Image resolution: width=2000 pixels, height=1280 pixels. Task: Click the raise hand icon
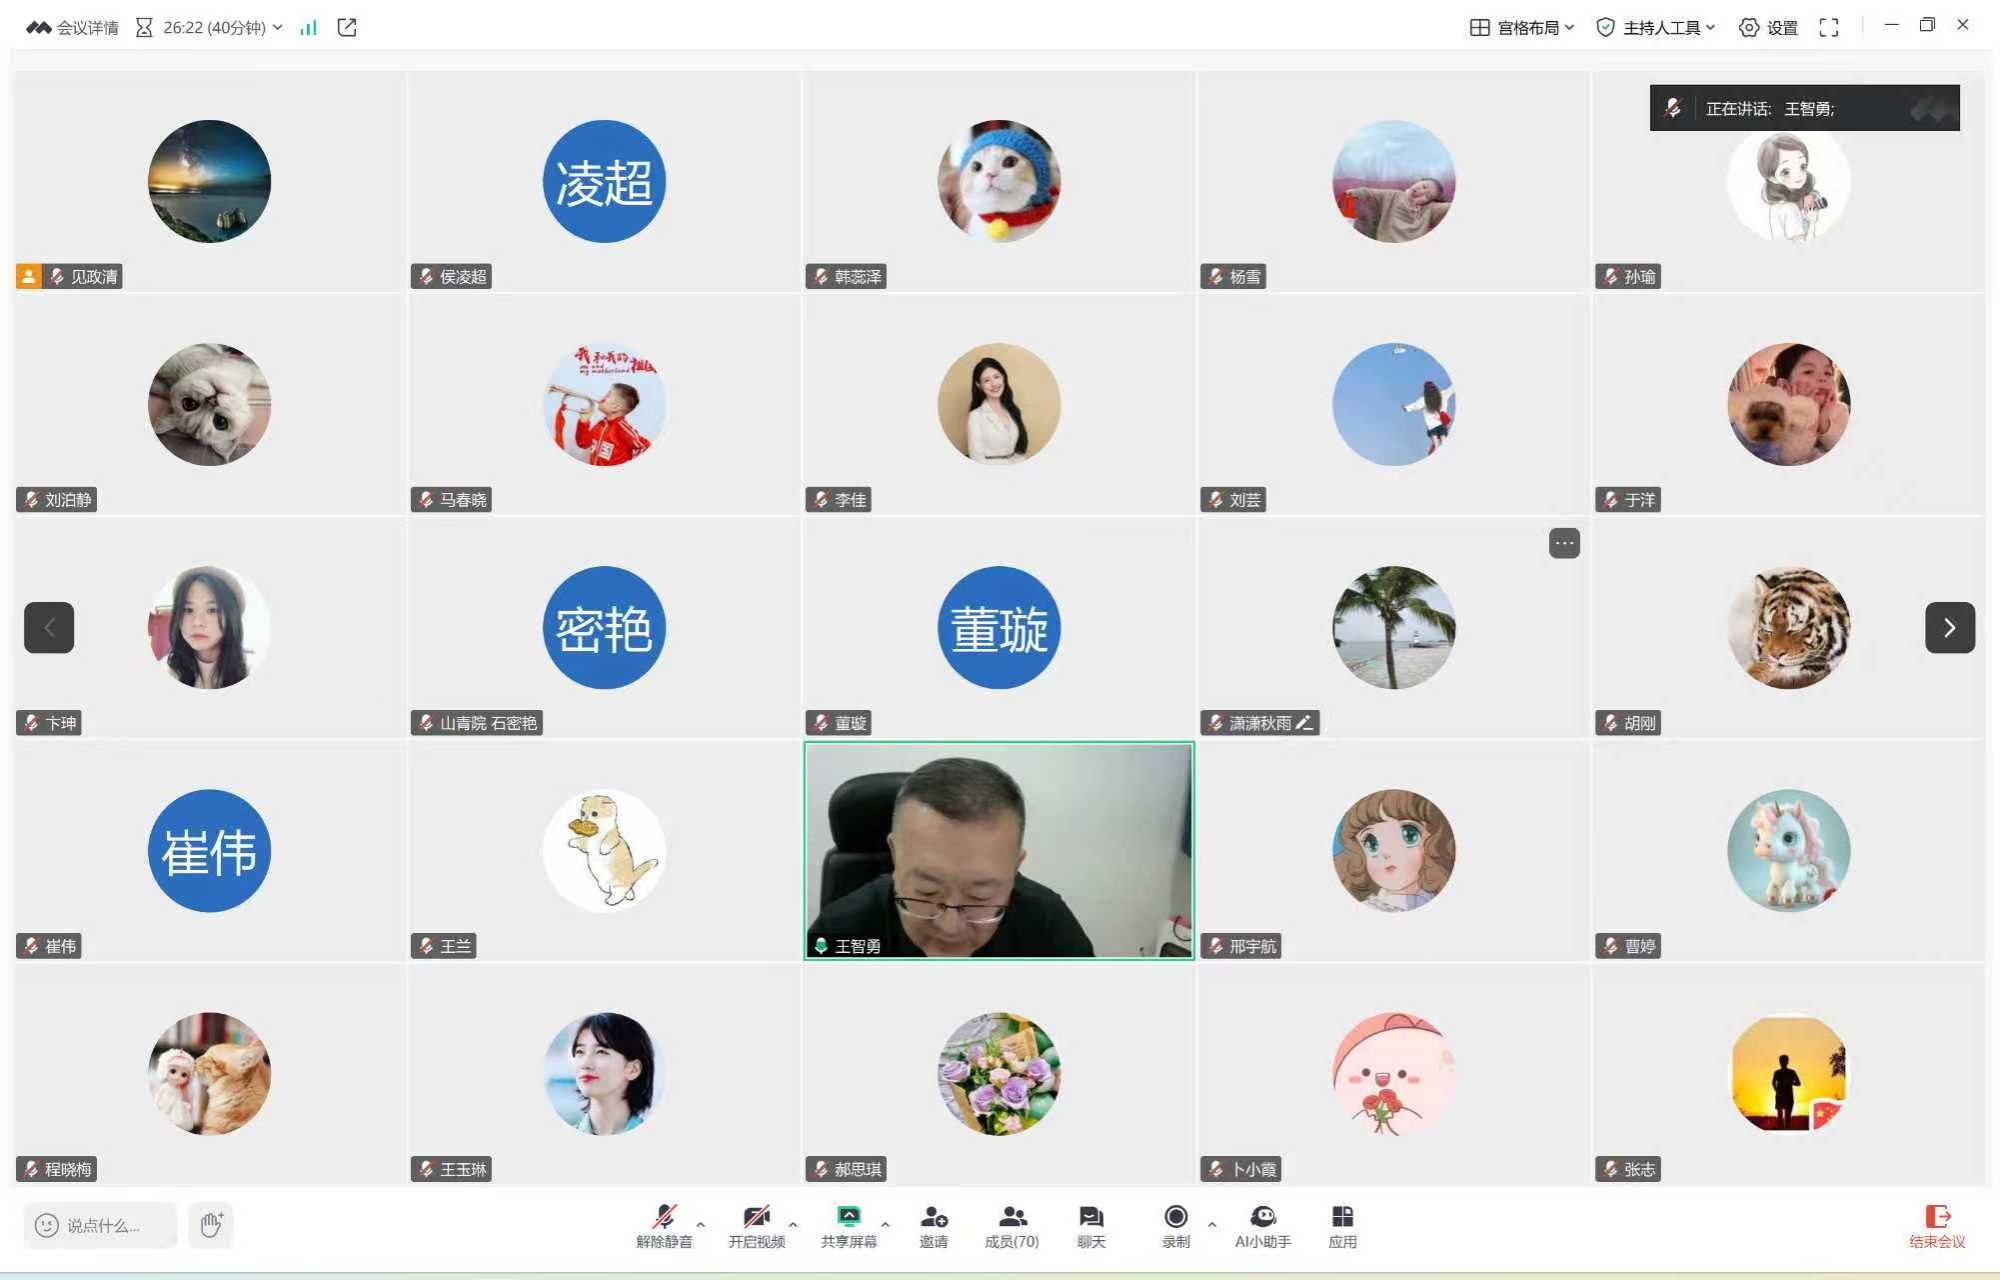point(211,1225)
